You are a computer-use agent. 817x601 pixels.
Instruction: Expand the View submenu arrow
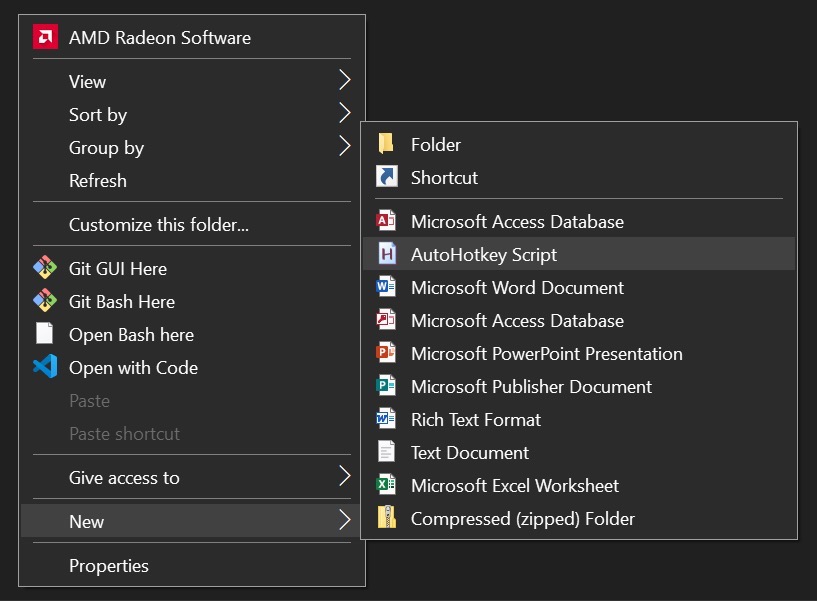click(345, 81)
